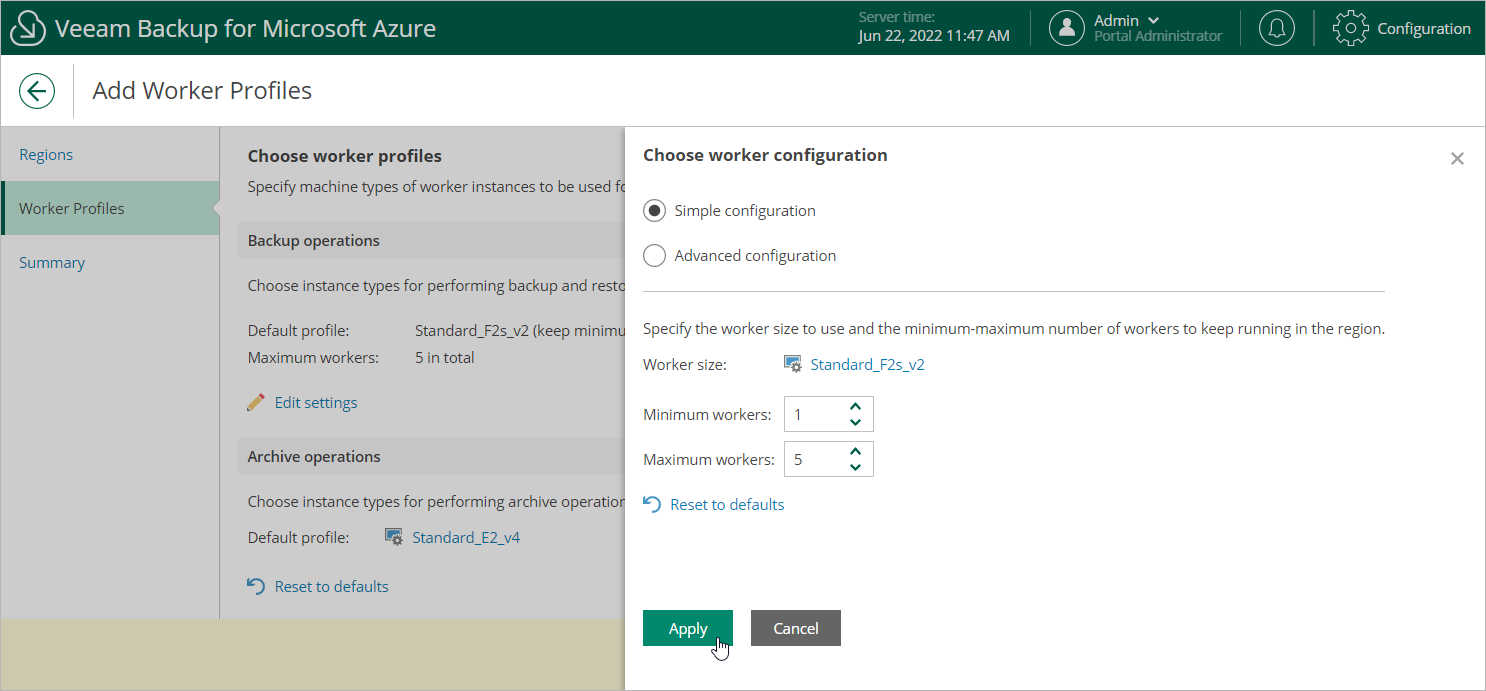This screenshot has height=691, width=1486.
Task: Select the Advanced configuration radio button
Action: [654, 256]
